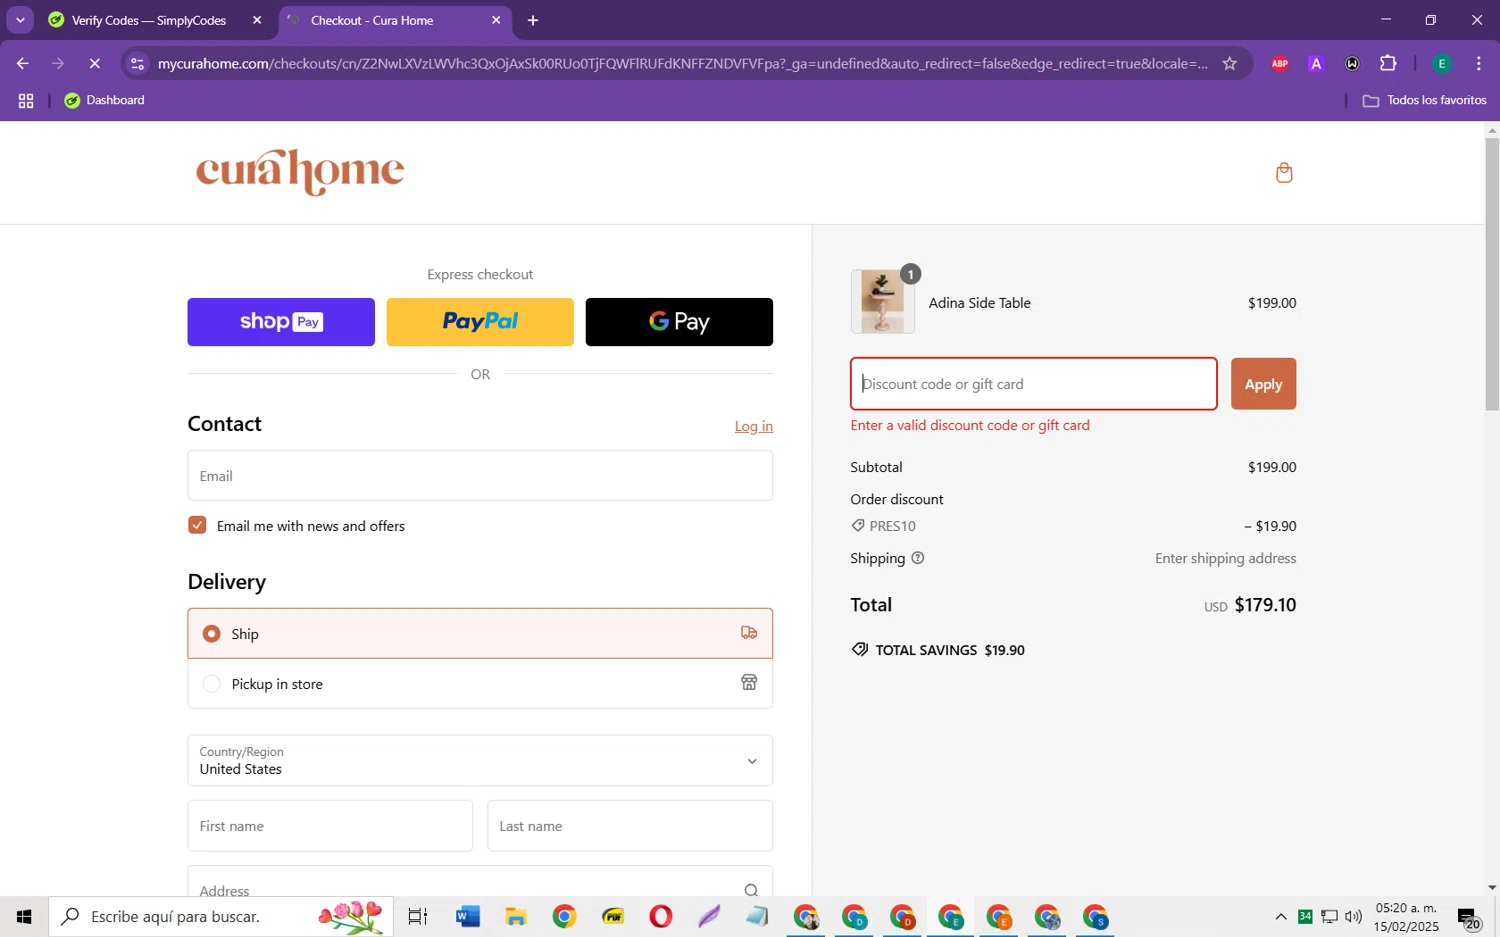Click the store icon in Pickup row
The height and width of the screenshot is (937, 1500).
[x=749, y=683]
